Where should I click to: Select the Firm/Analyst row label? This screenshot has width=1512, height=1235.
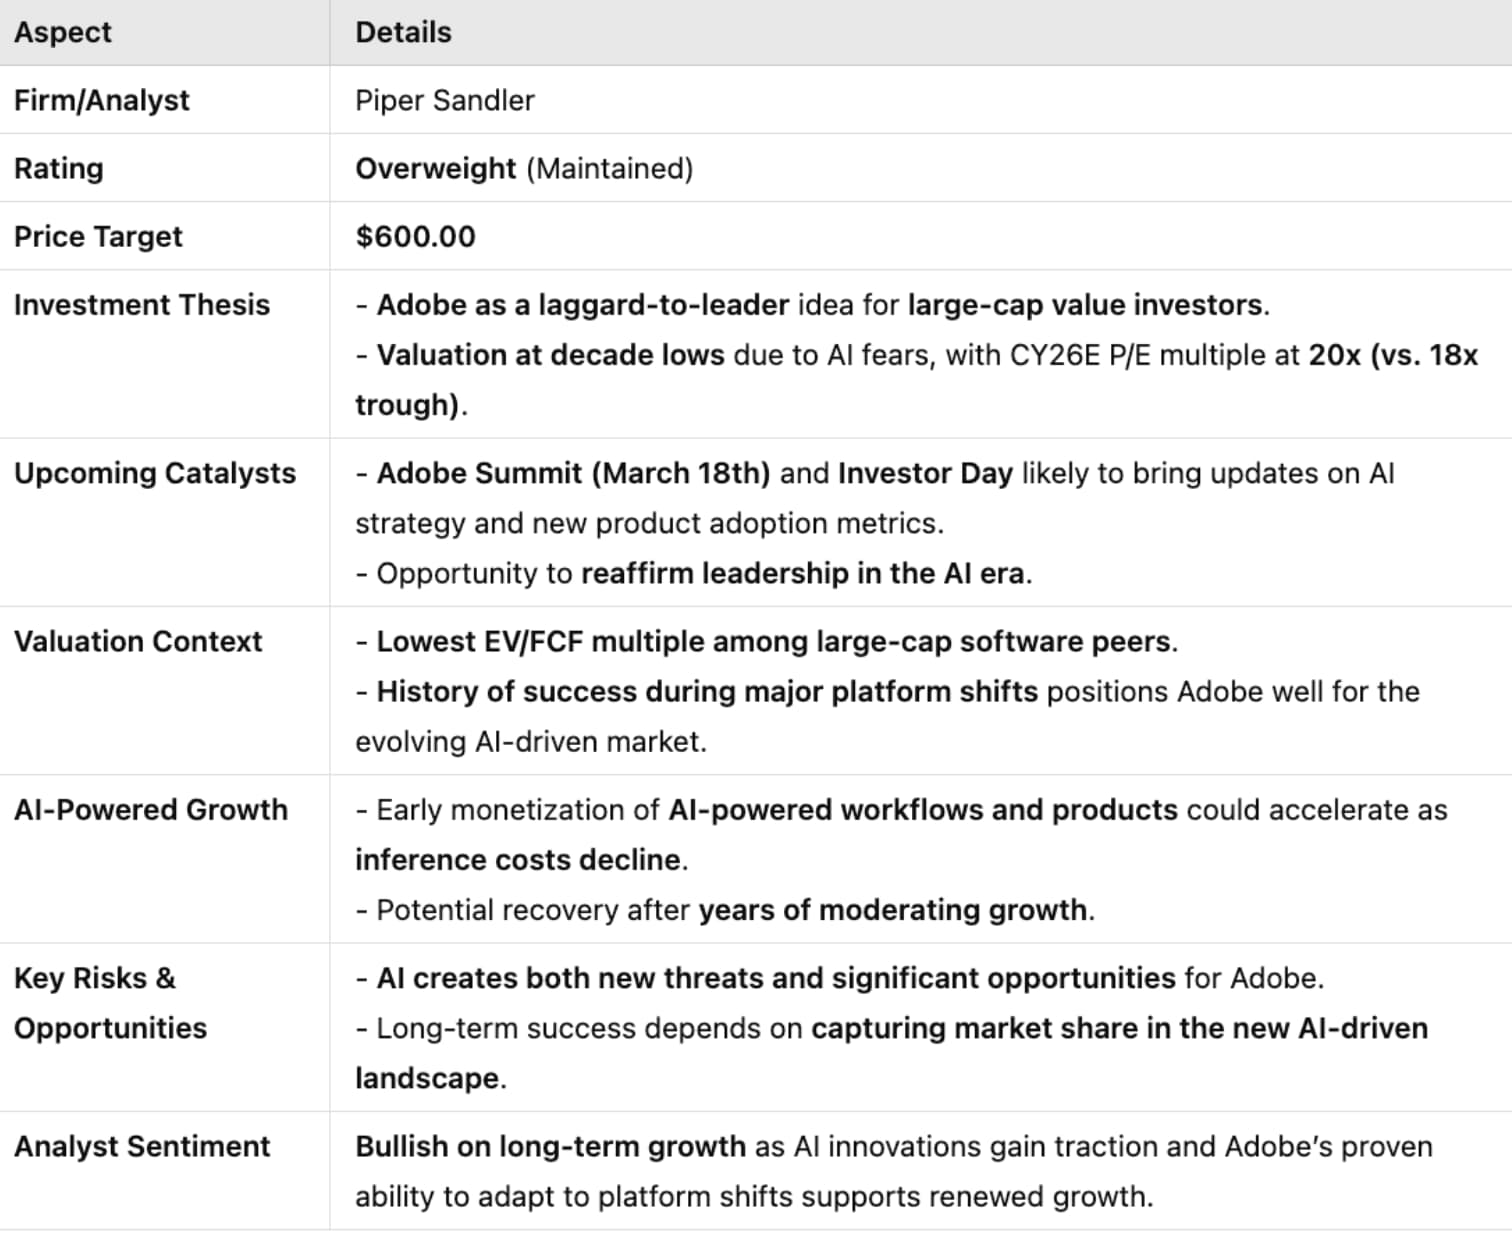click(102, 101)
